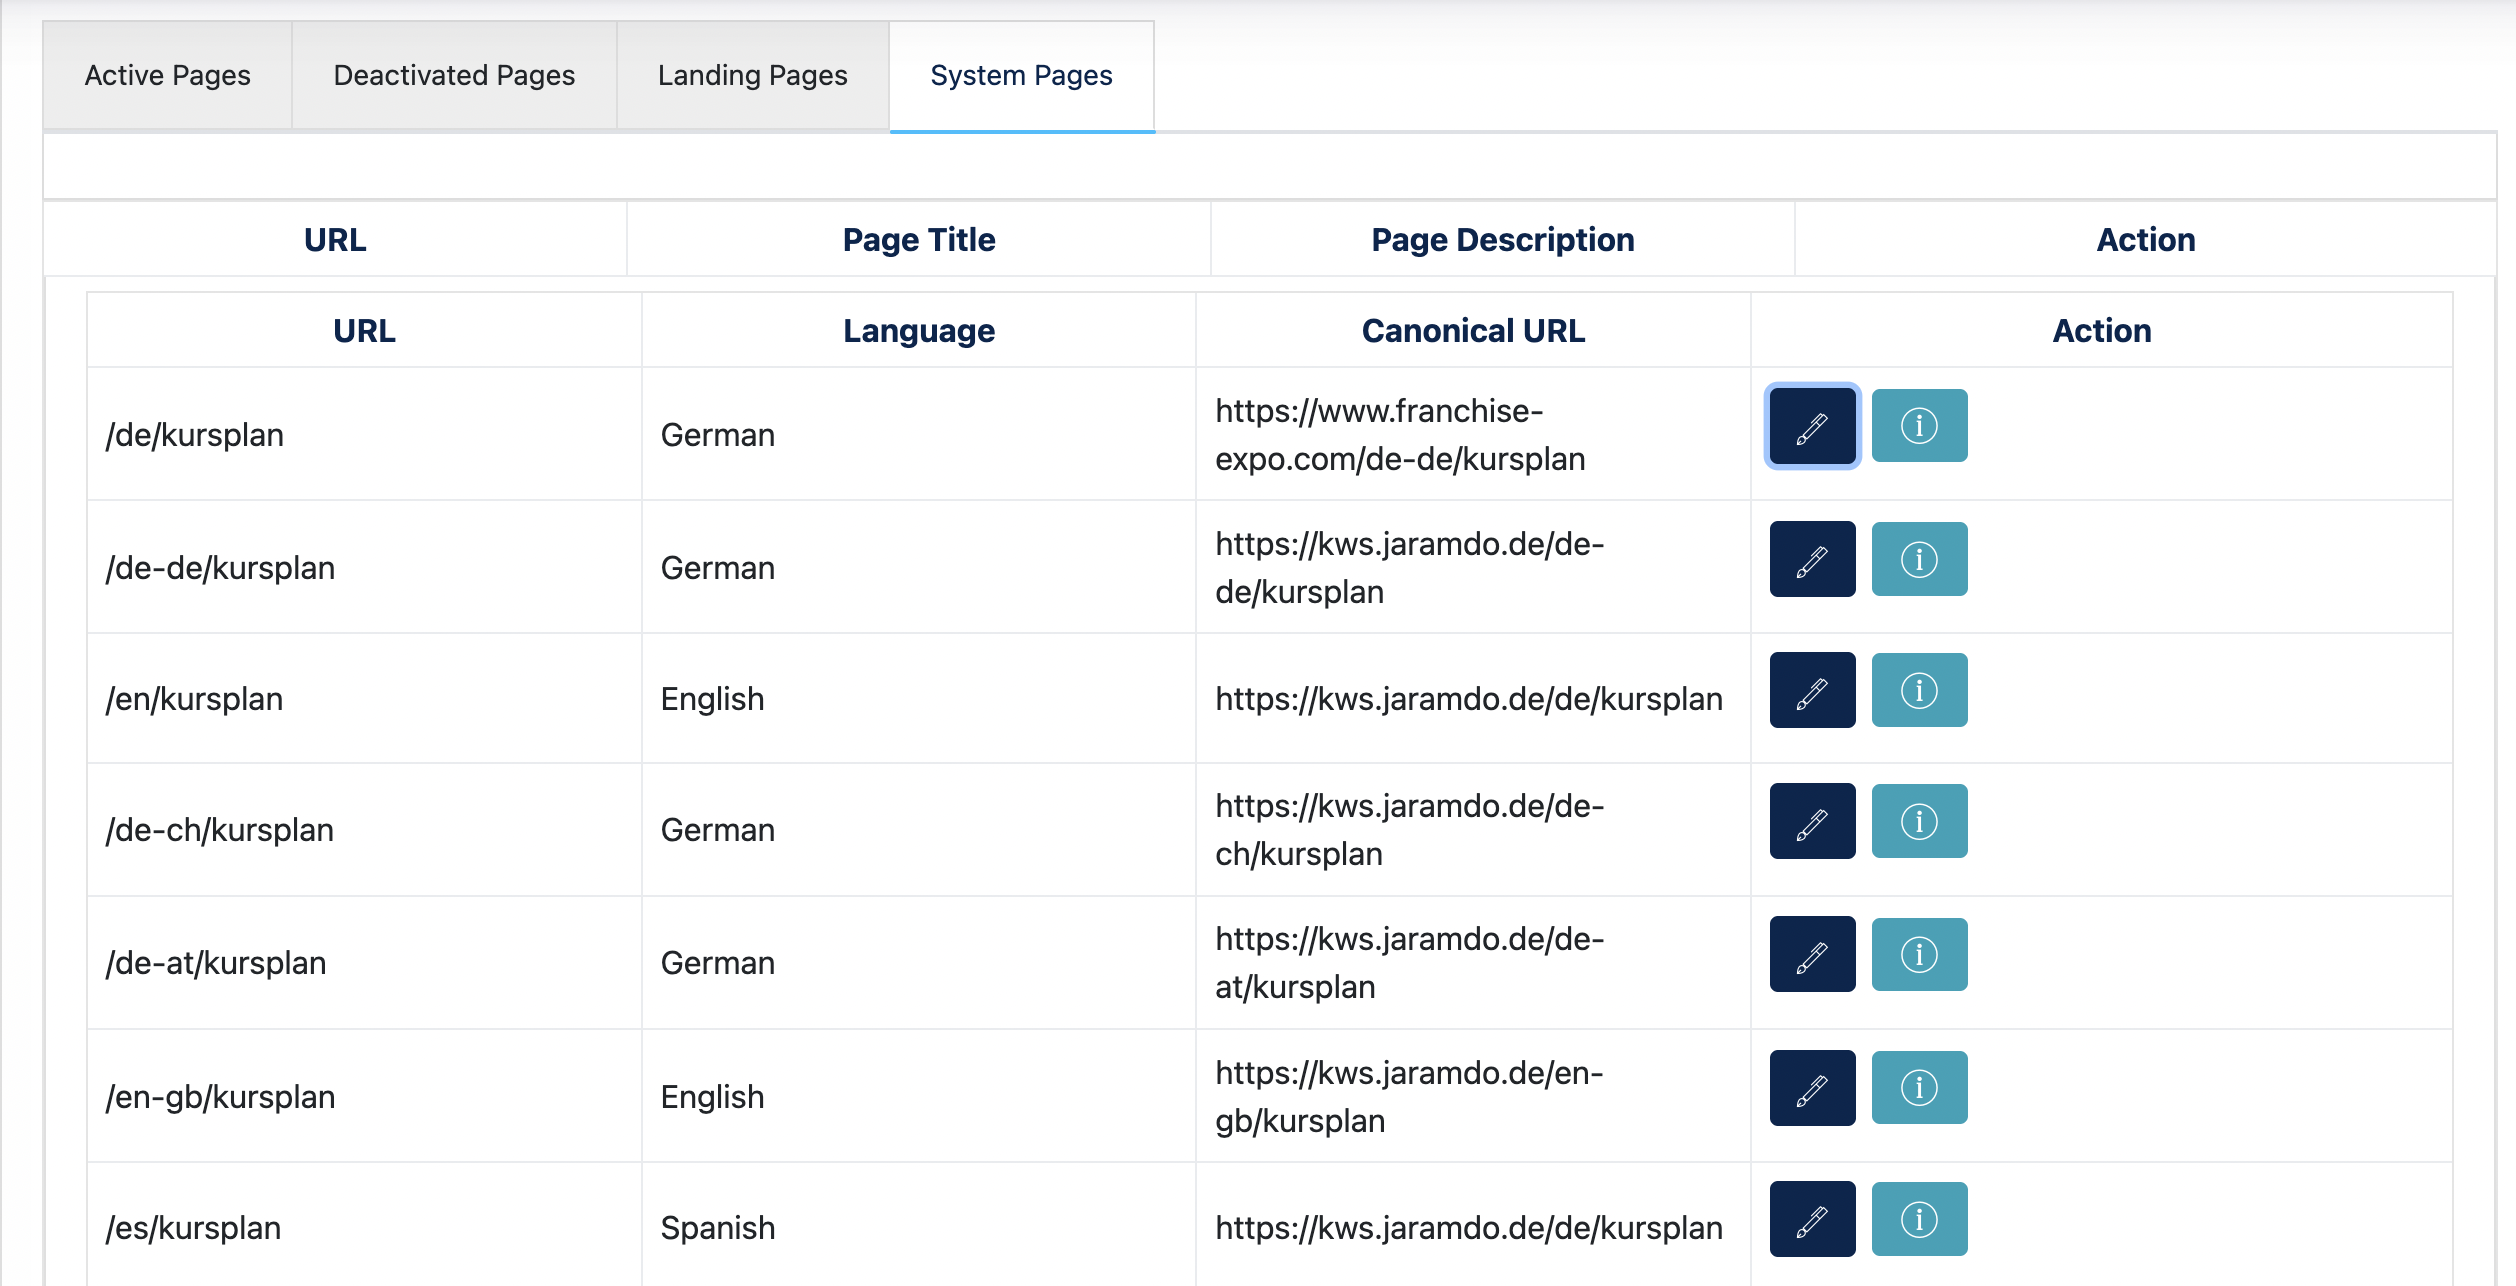Show info for the /de-de/kursplan page

coord(1919,559)
